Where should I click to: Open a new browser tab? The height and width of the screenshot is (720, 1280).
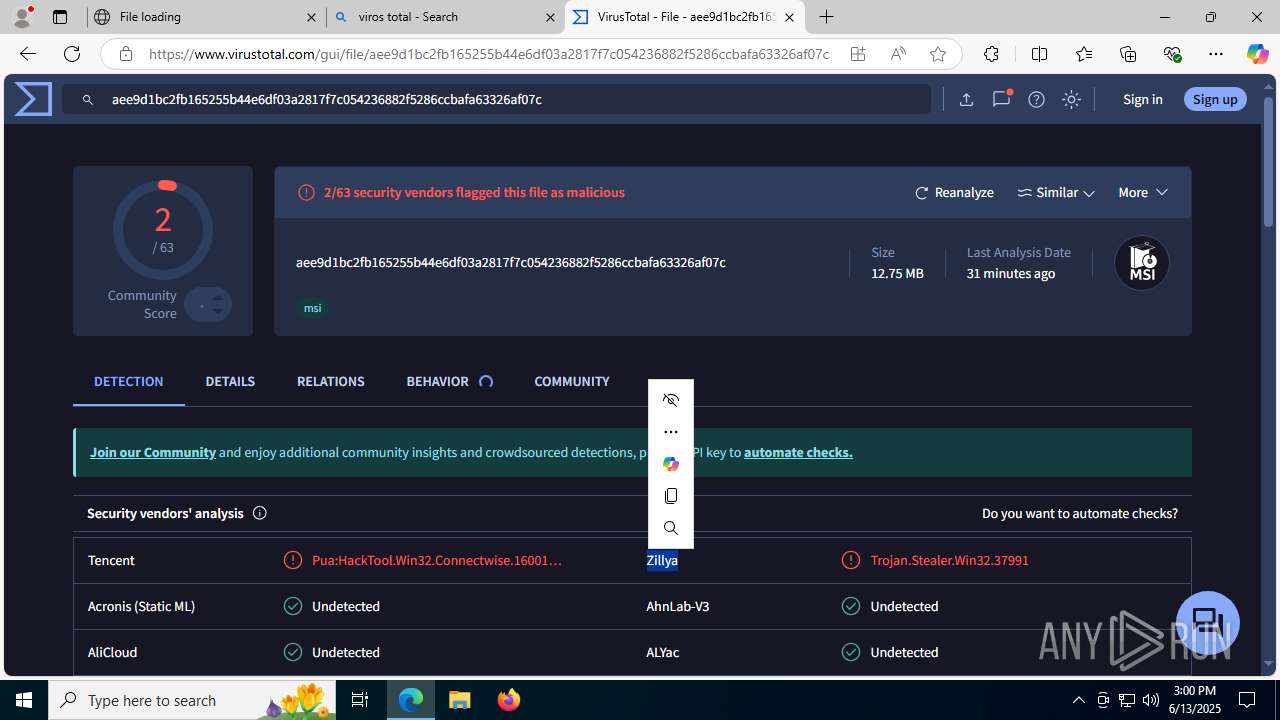coord(826,17)
